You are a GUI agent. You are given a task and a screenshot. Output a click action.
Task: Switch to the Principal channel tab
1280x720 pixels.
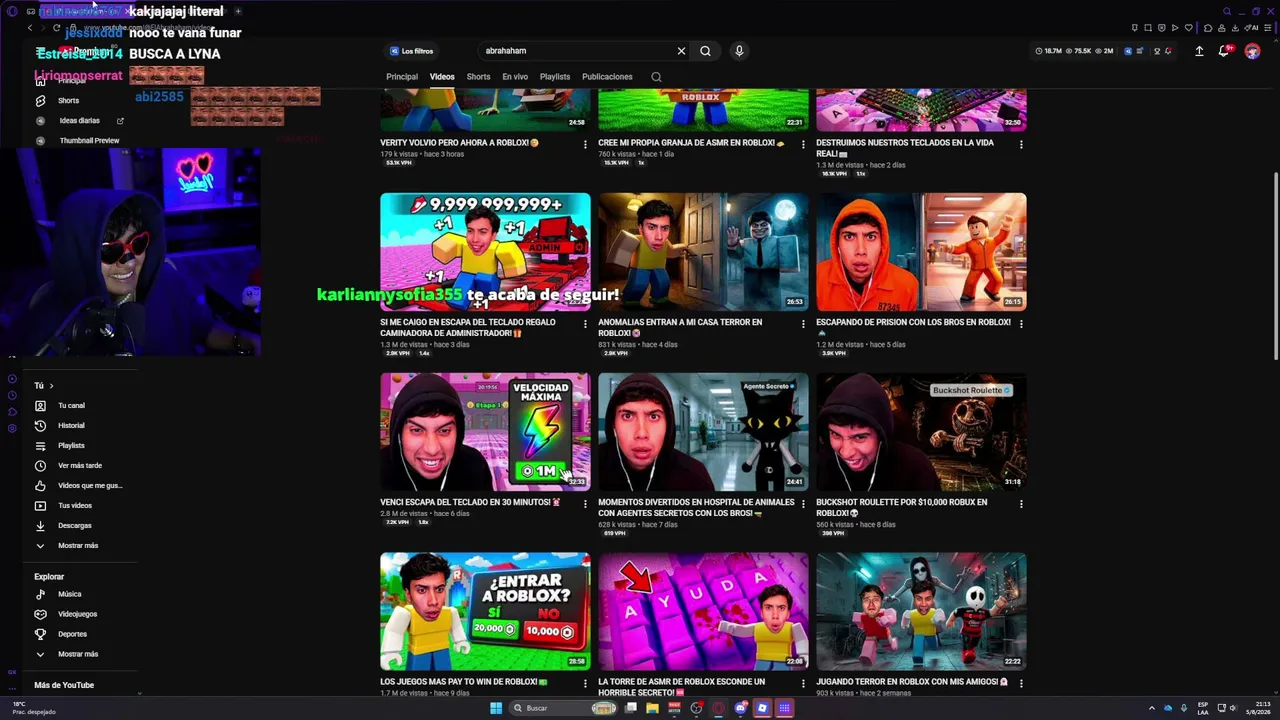402,77
